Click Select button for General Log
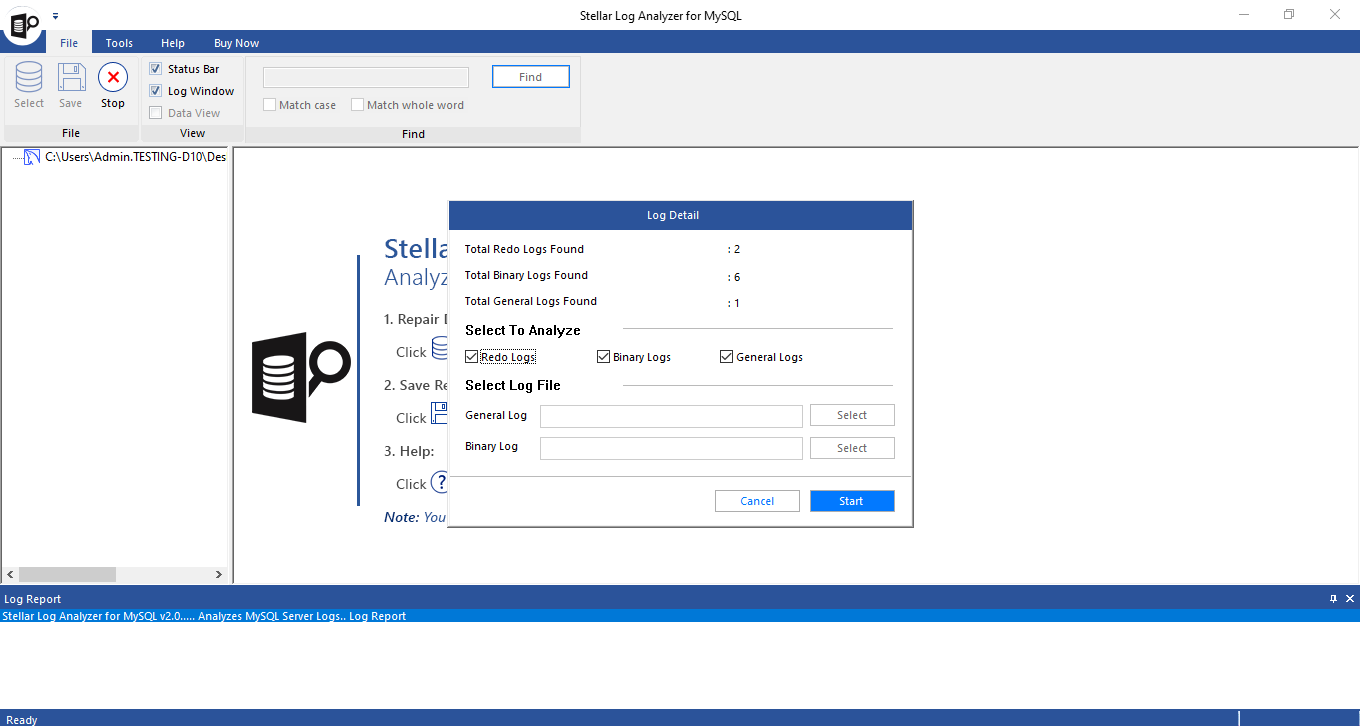The height and width of the screenshot is (726, 1360). (x=852, y=415)
